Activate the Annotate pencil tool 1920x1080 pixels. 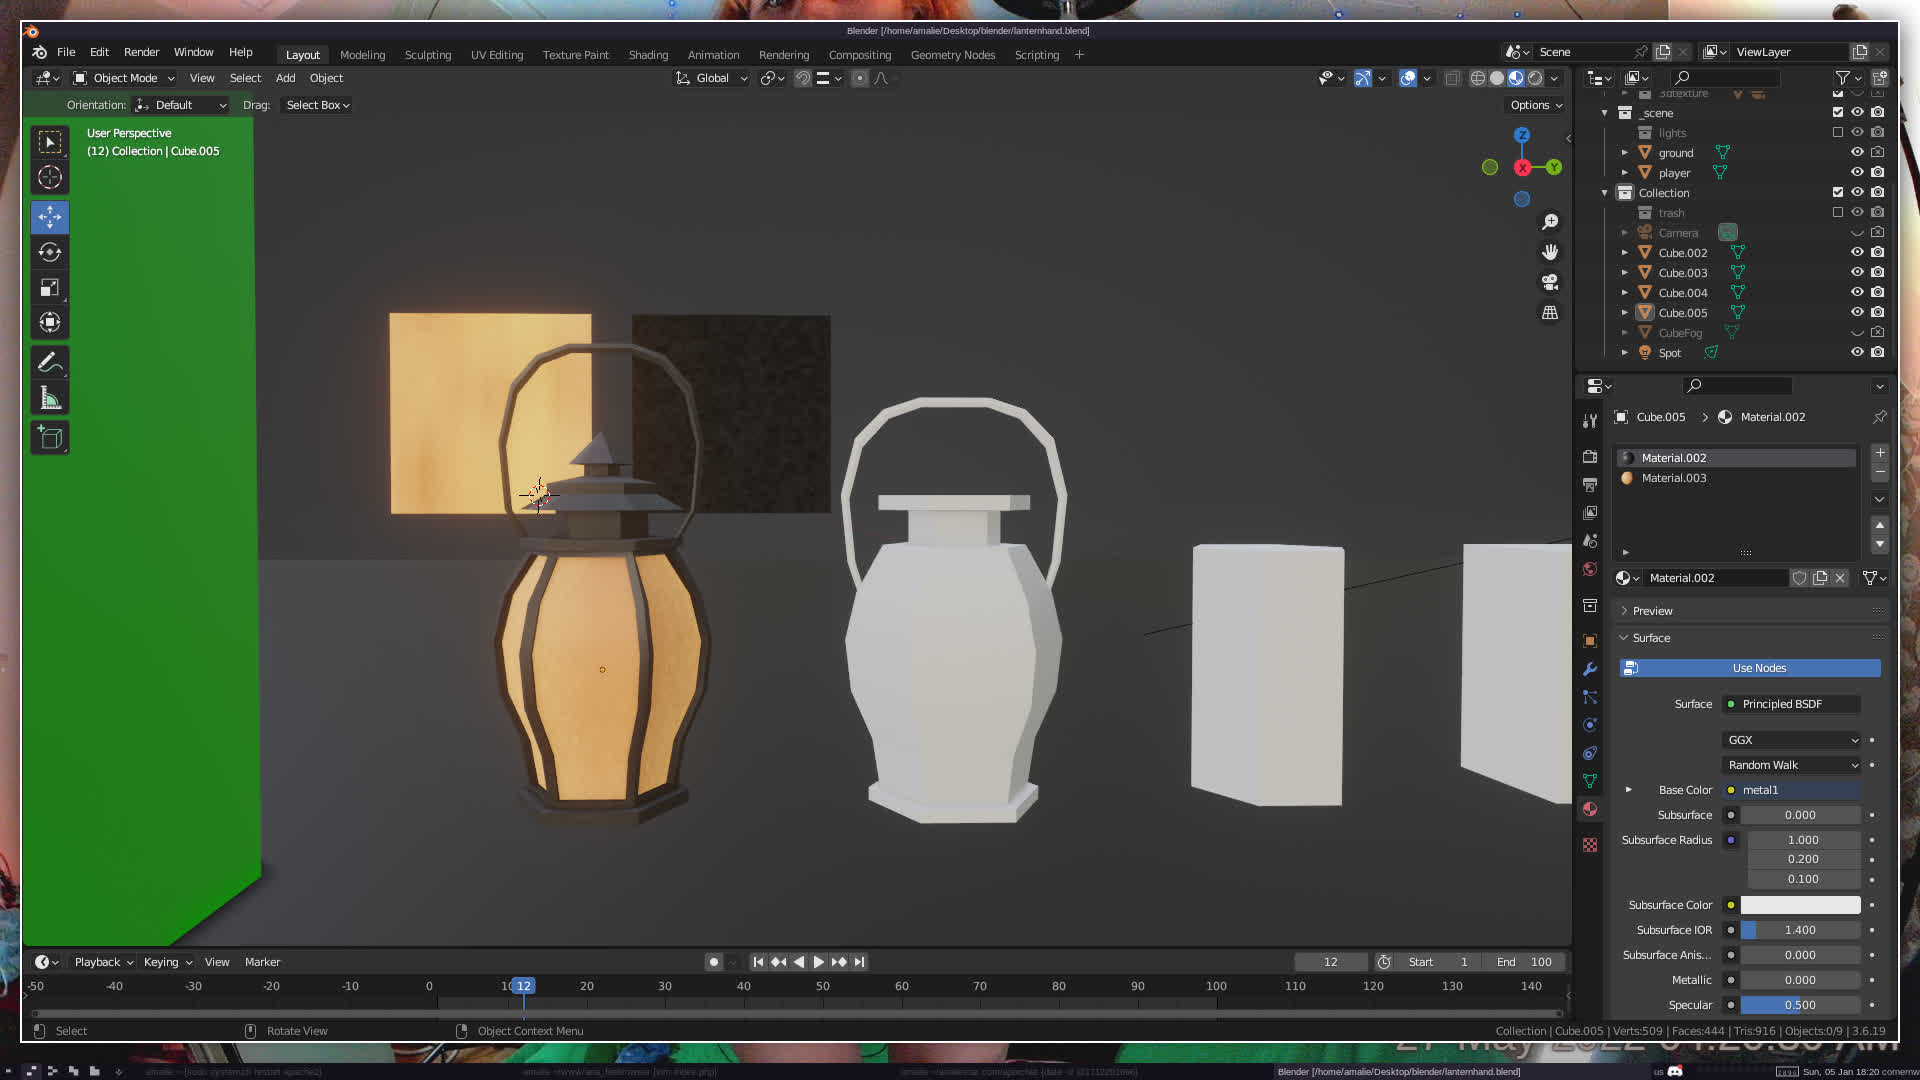coord(50,362)
